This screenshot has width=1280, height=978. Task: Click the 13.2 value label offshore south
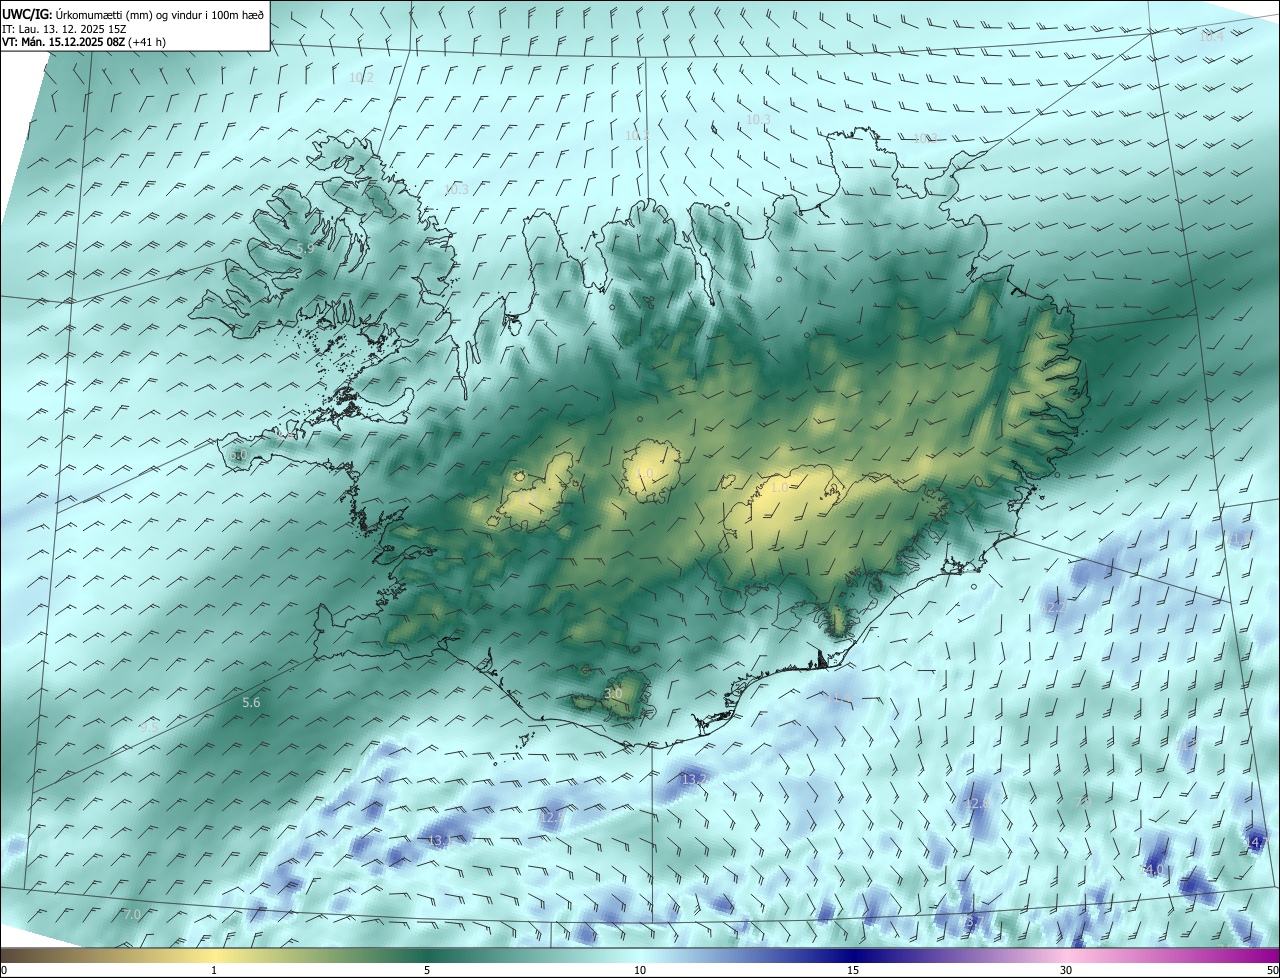click(693, 779)
